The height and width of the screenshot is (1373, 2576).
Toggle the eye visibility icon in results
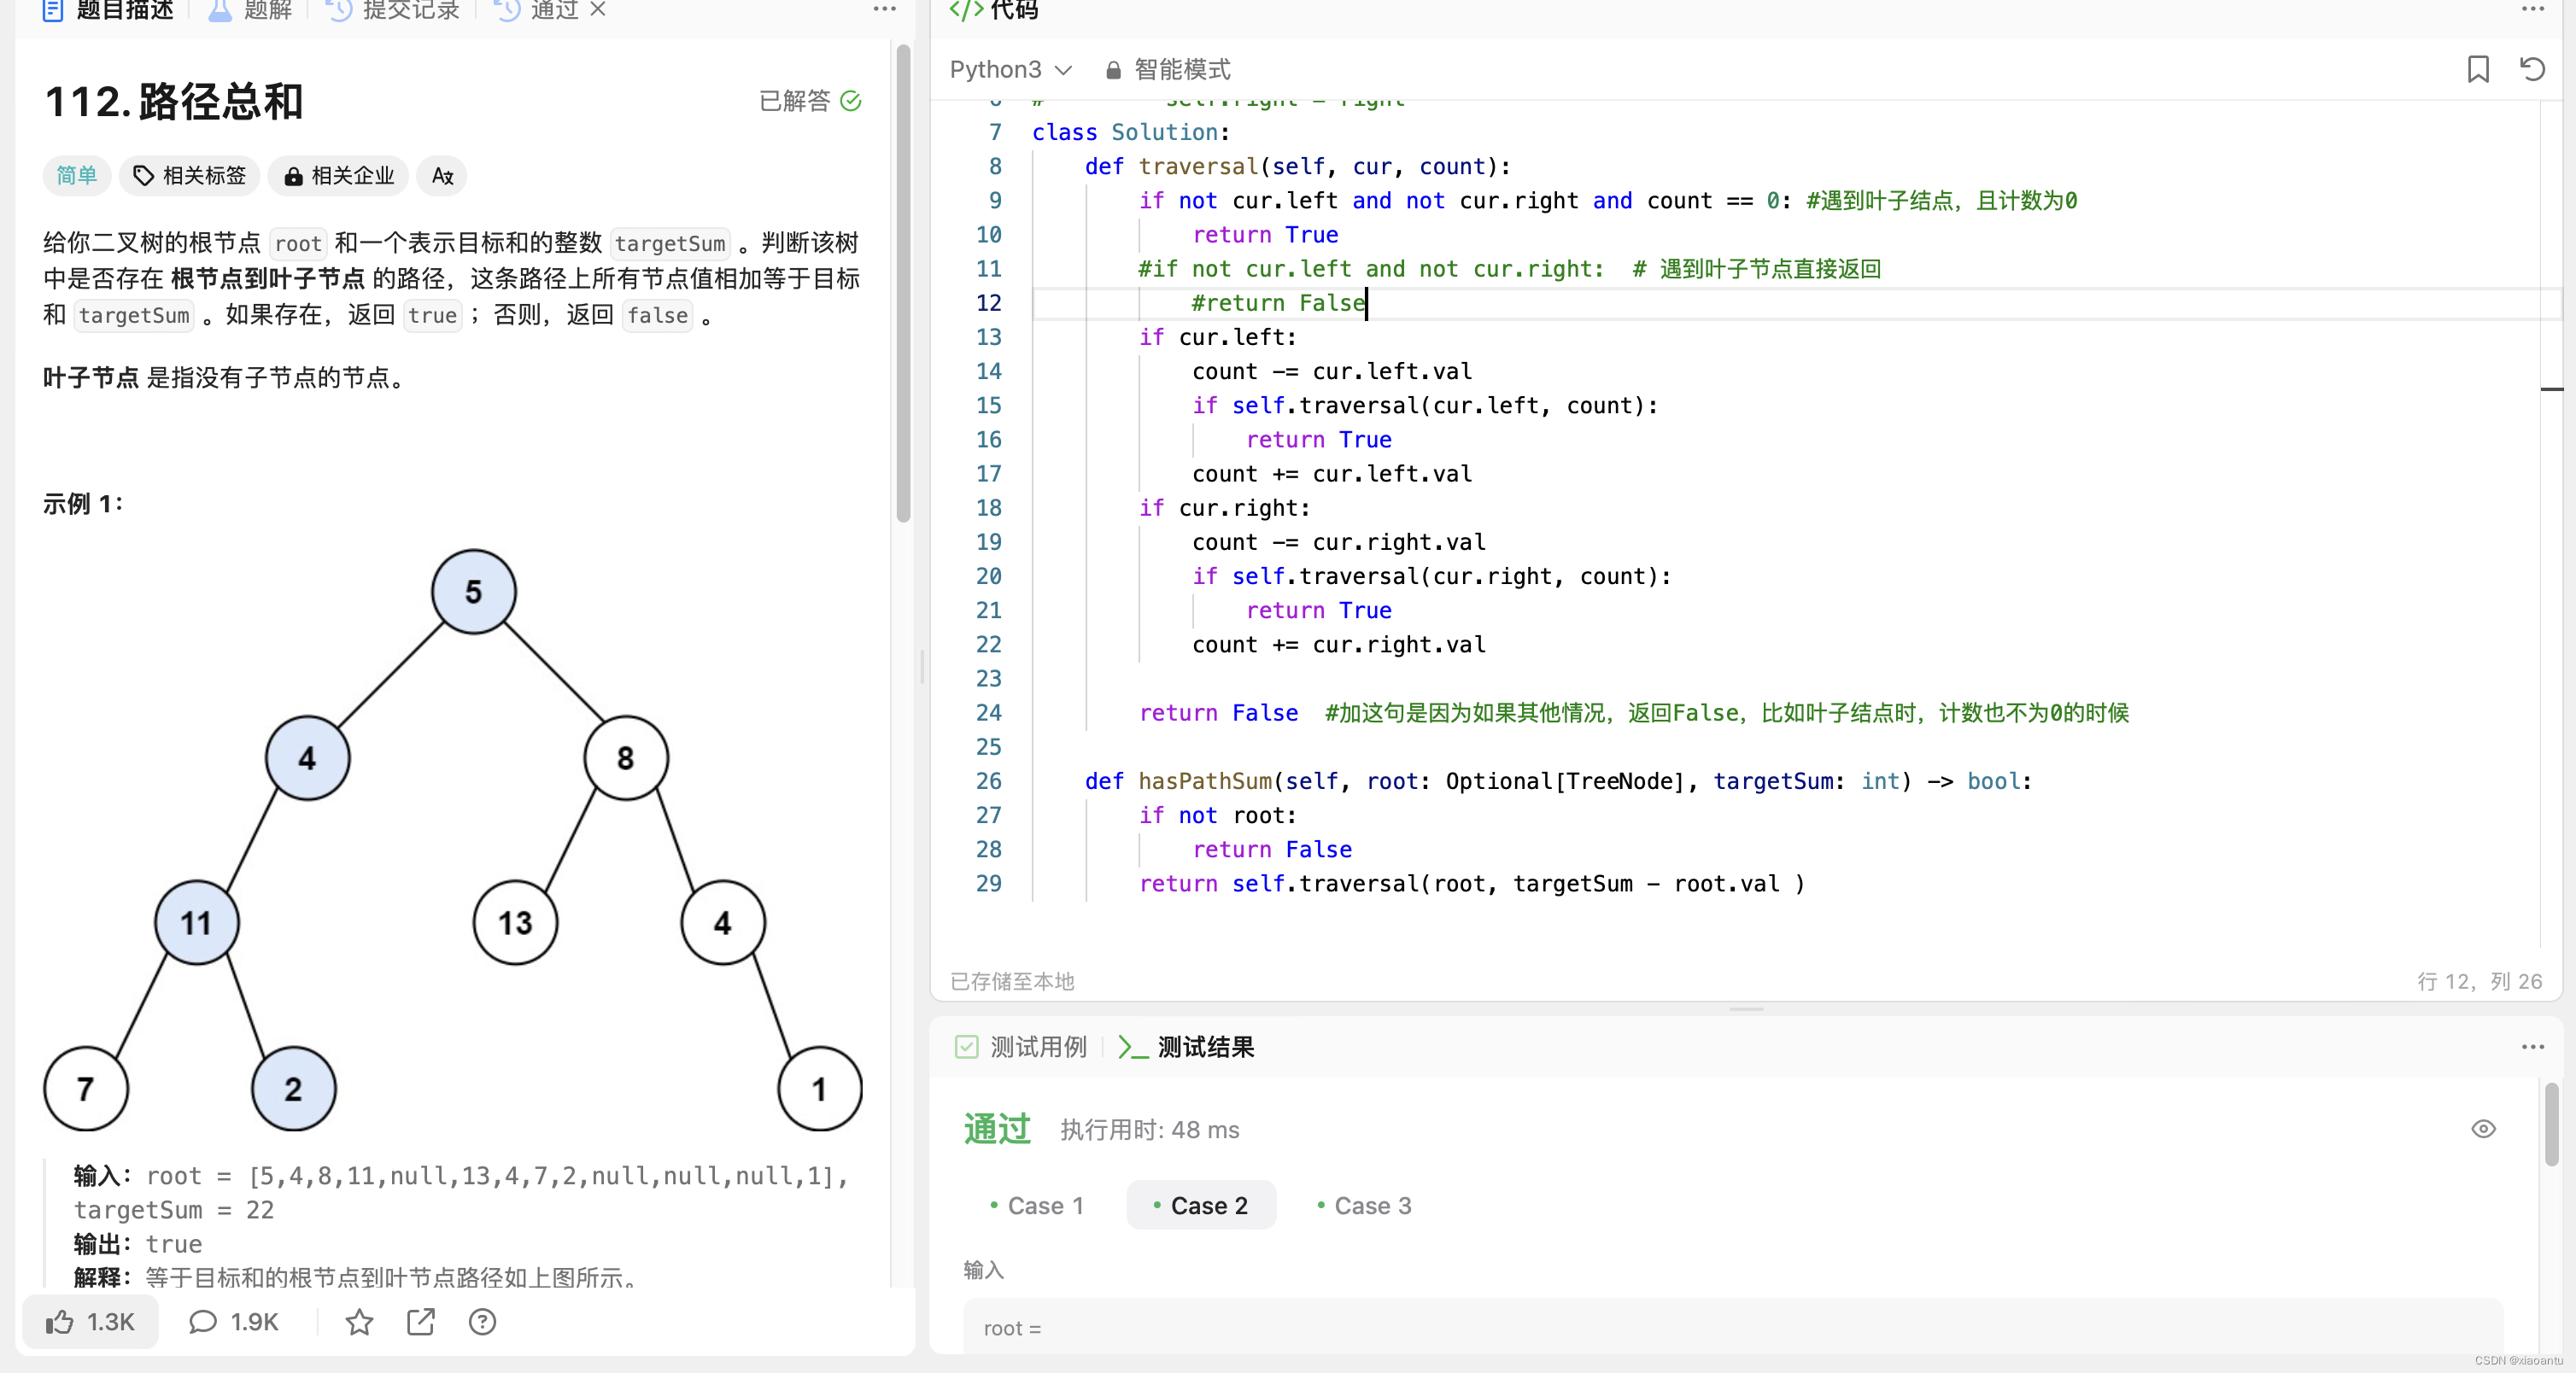click(2483, 1129)
